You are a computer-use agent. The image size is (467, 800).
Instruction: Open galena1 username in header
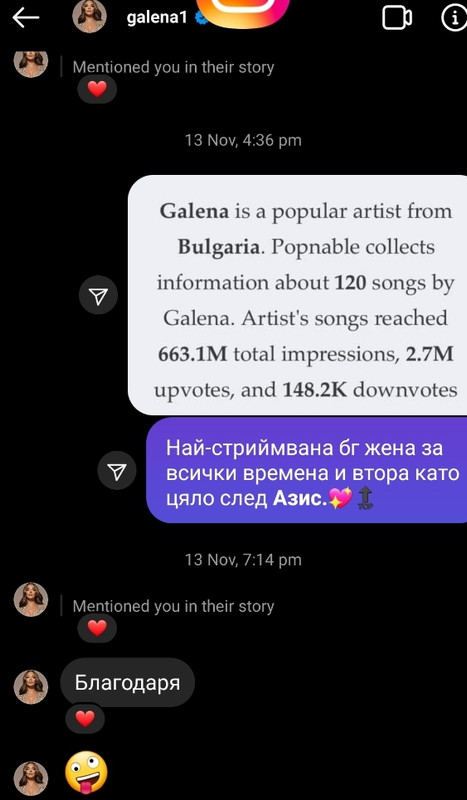tap(157, 18)
